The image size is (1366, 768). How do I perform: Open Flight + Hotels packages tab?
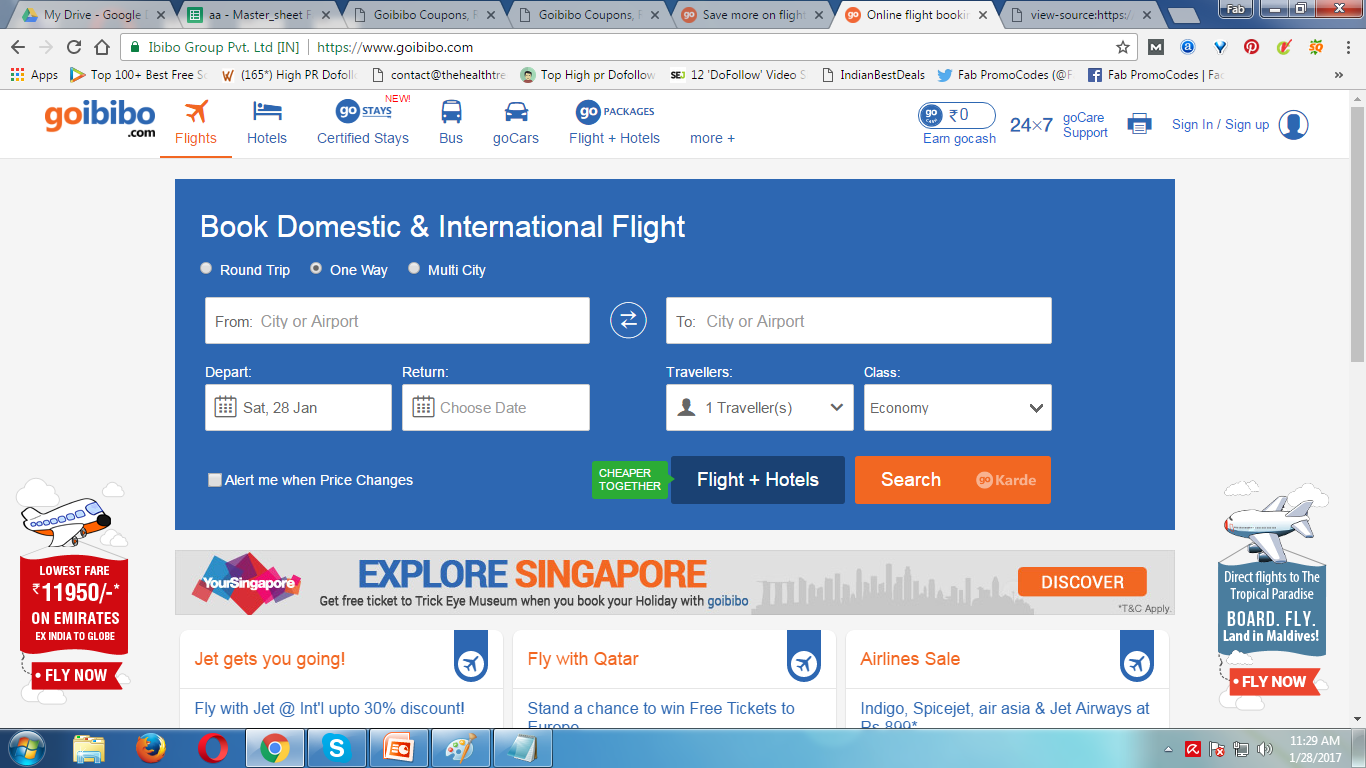[x=614, y=123]
